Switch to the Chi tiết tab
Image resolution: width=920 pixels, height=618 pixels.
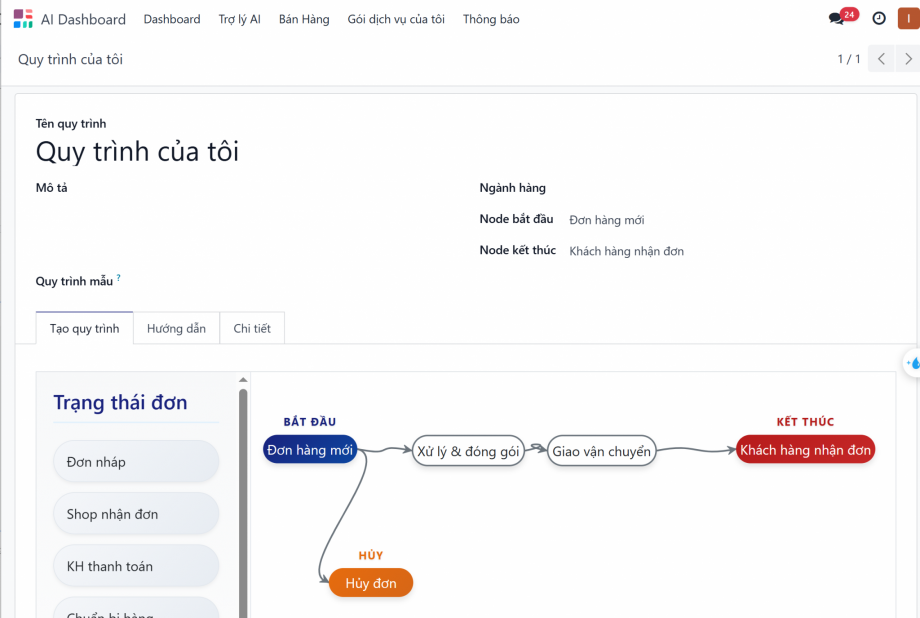pos(252,329)
